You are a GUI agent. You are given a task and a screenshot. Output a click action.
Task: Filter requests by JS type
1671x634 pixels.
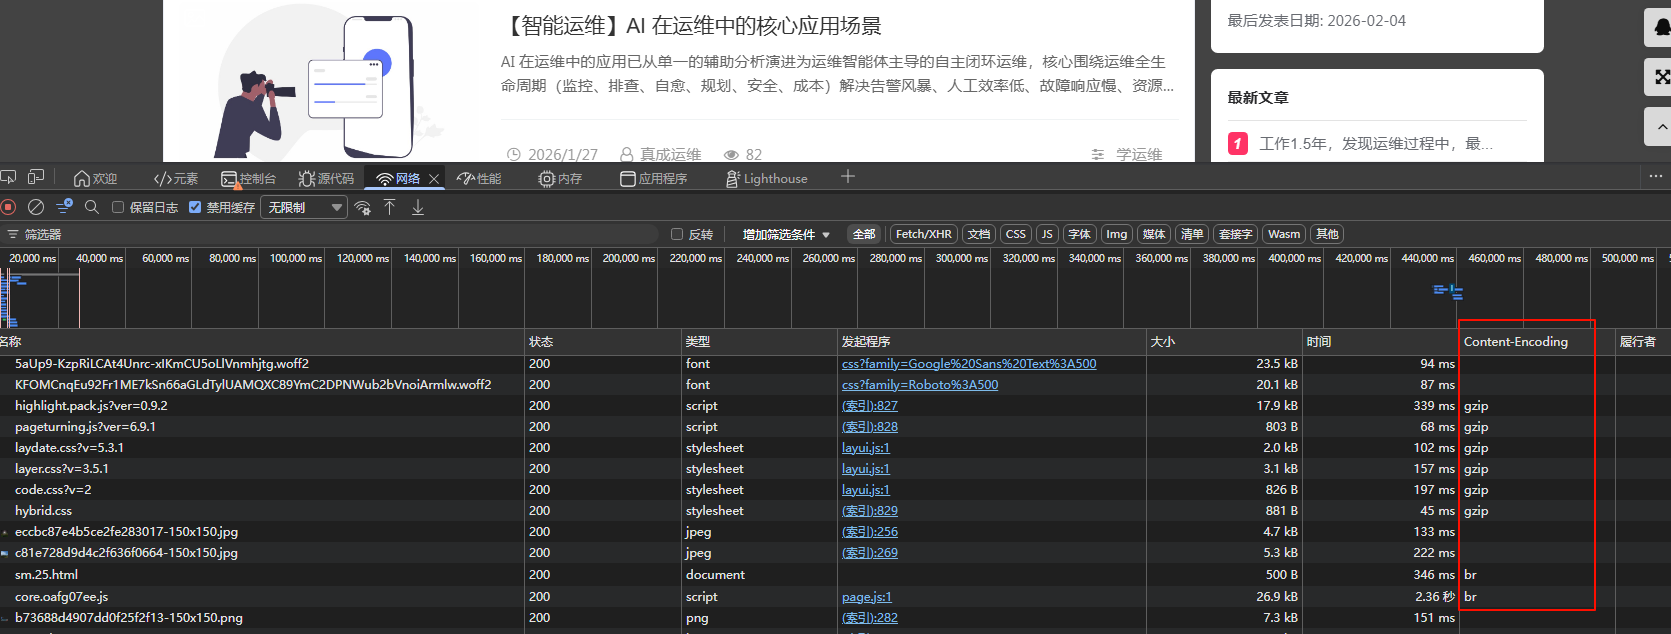click(x=1047, y=234)
